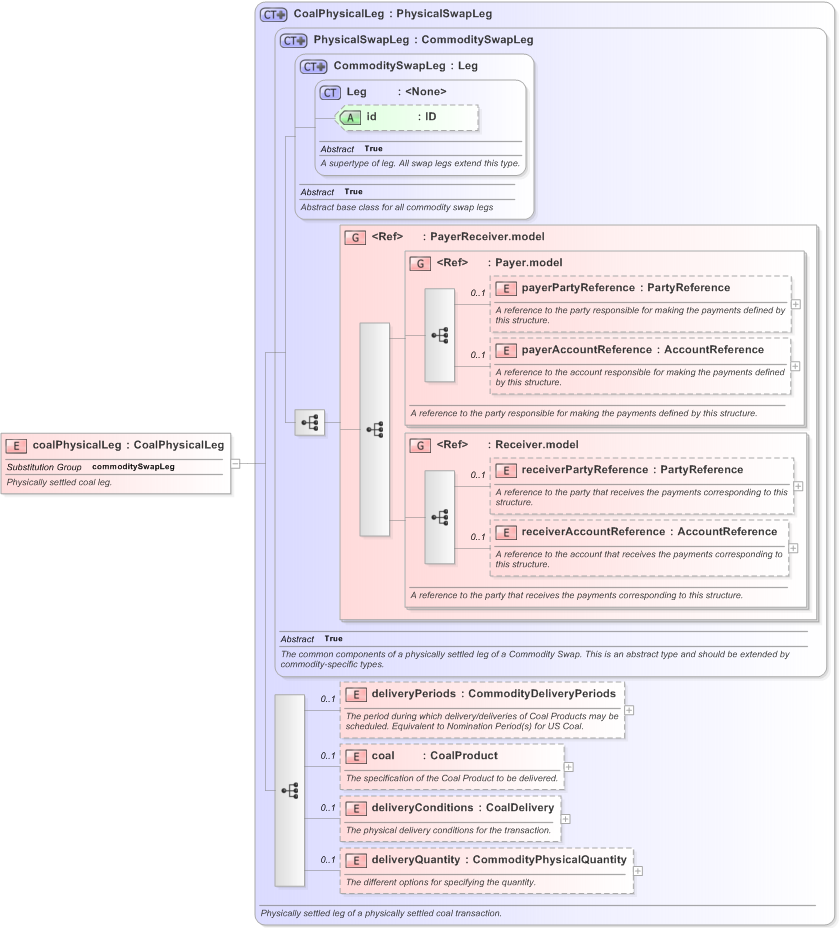Expand deliveryPeriods with its plus box
This screenshot has height=928, width=839.
(x=629, y=710)
